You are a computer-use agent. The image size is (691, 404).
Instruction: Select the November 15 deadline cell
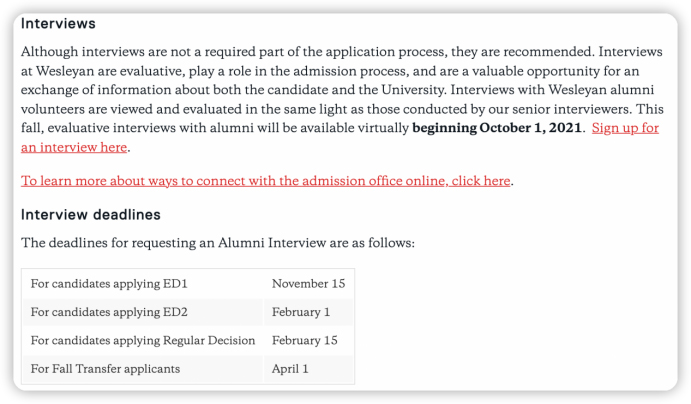tap(308, 284)
